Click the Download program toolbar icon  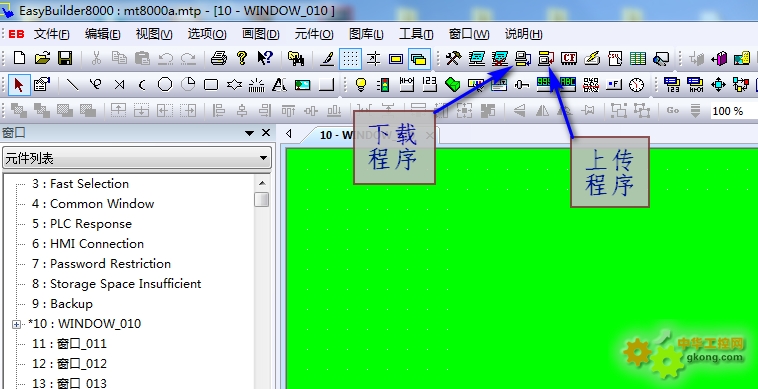click(523, 59)
